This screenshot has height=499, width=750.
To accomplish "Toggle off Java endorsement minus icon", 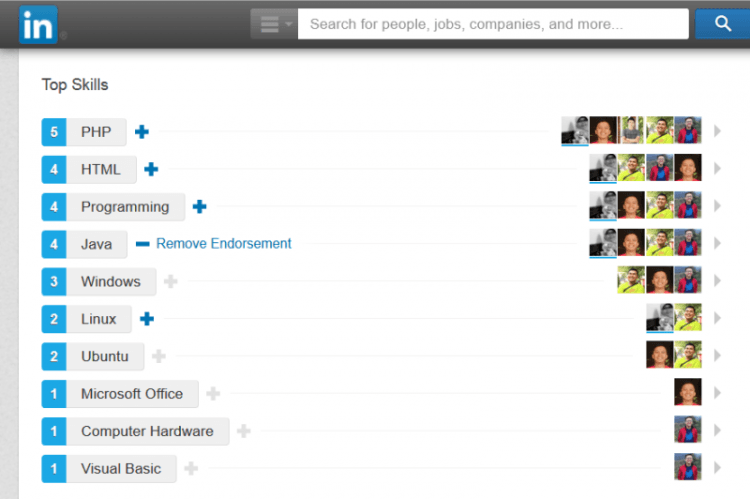I will click(143, 244).
